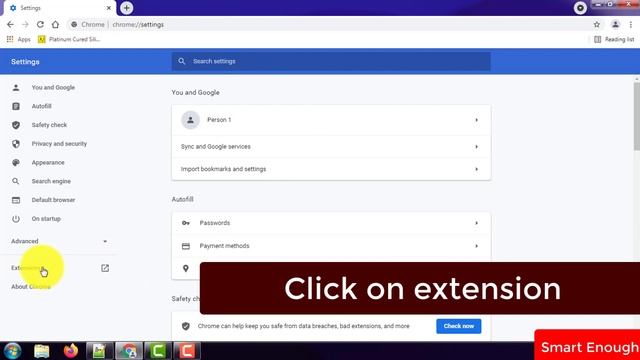
Task: Click the safety check shield icon
Action: (186, 326)
